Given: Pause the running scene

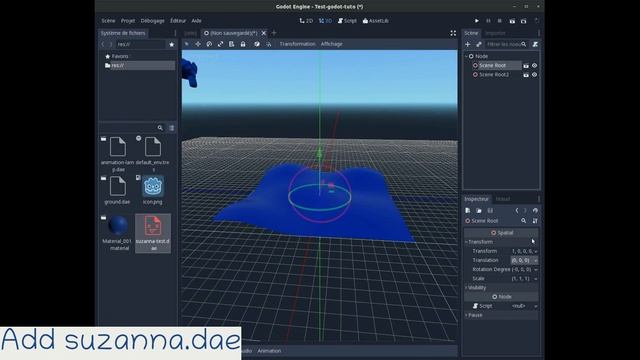Looking at the screenshot, I should pos(488,21).
